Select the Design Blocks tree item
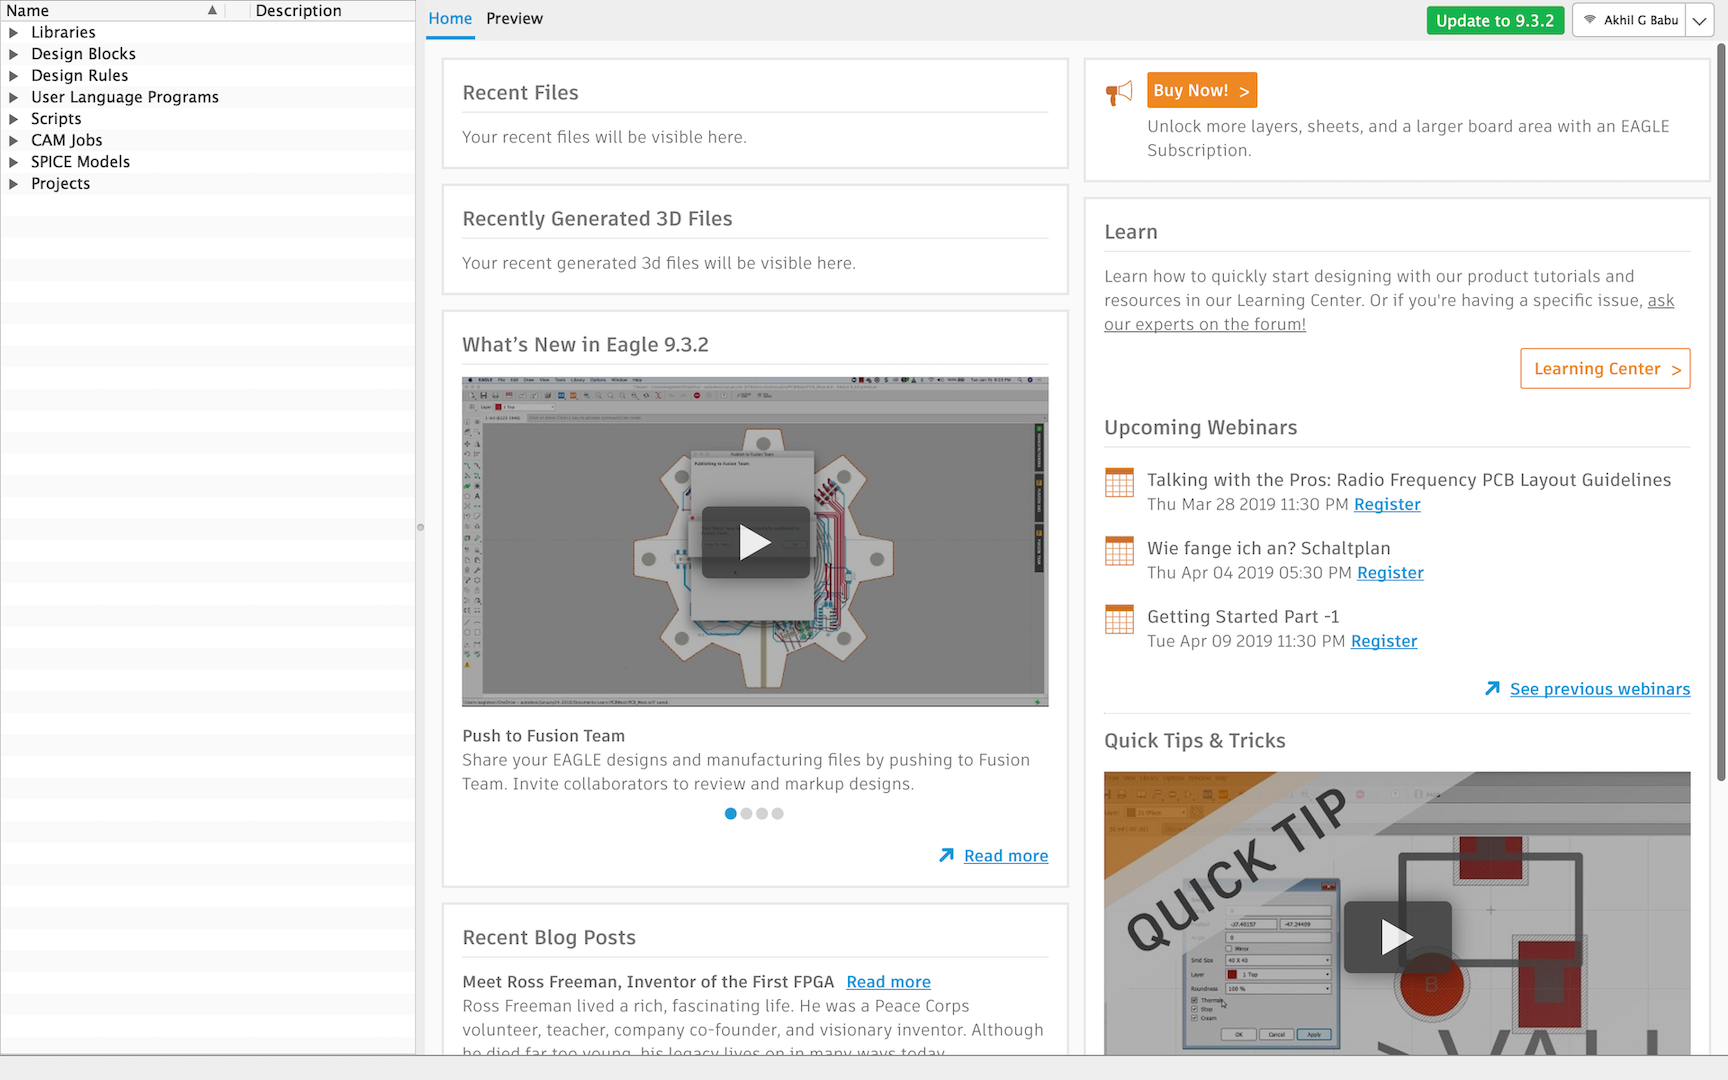This screenshot has height=1080, width=1728. pyautogui.click(x=83, y=54)
